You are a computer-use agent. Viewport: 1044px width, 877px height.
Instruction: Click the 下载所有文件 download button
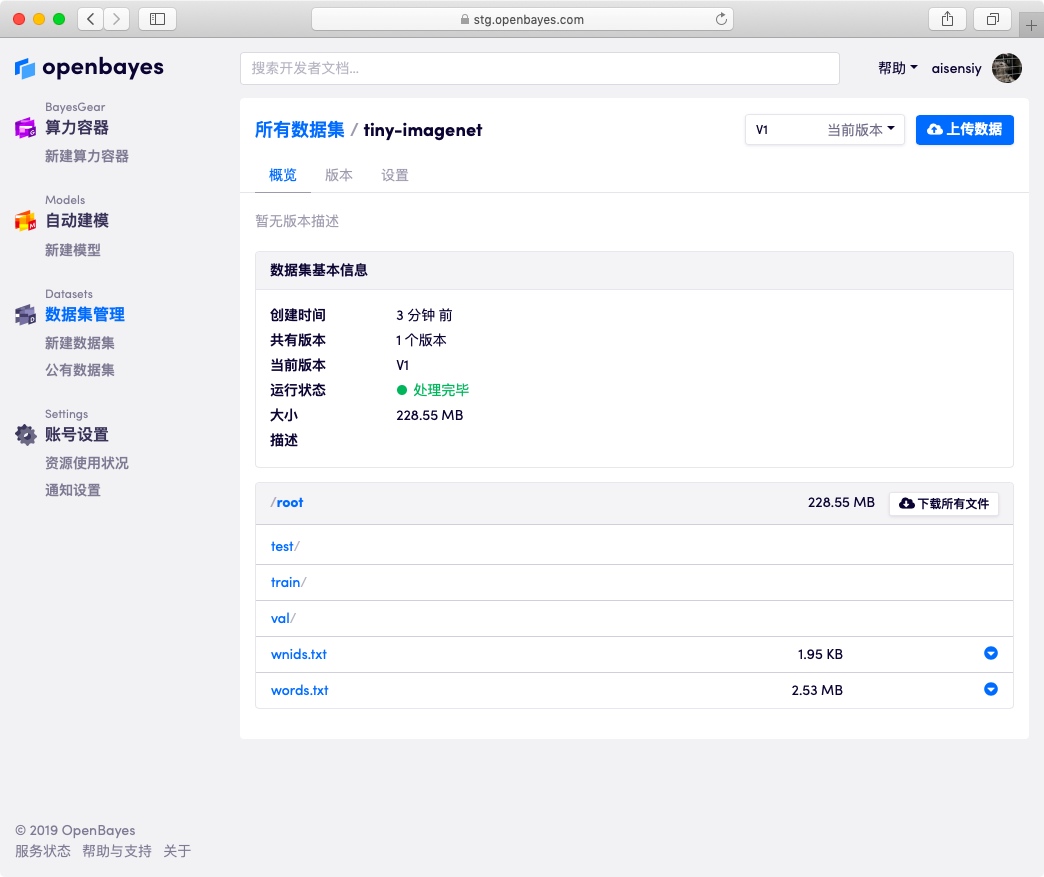(944, 503)
